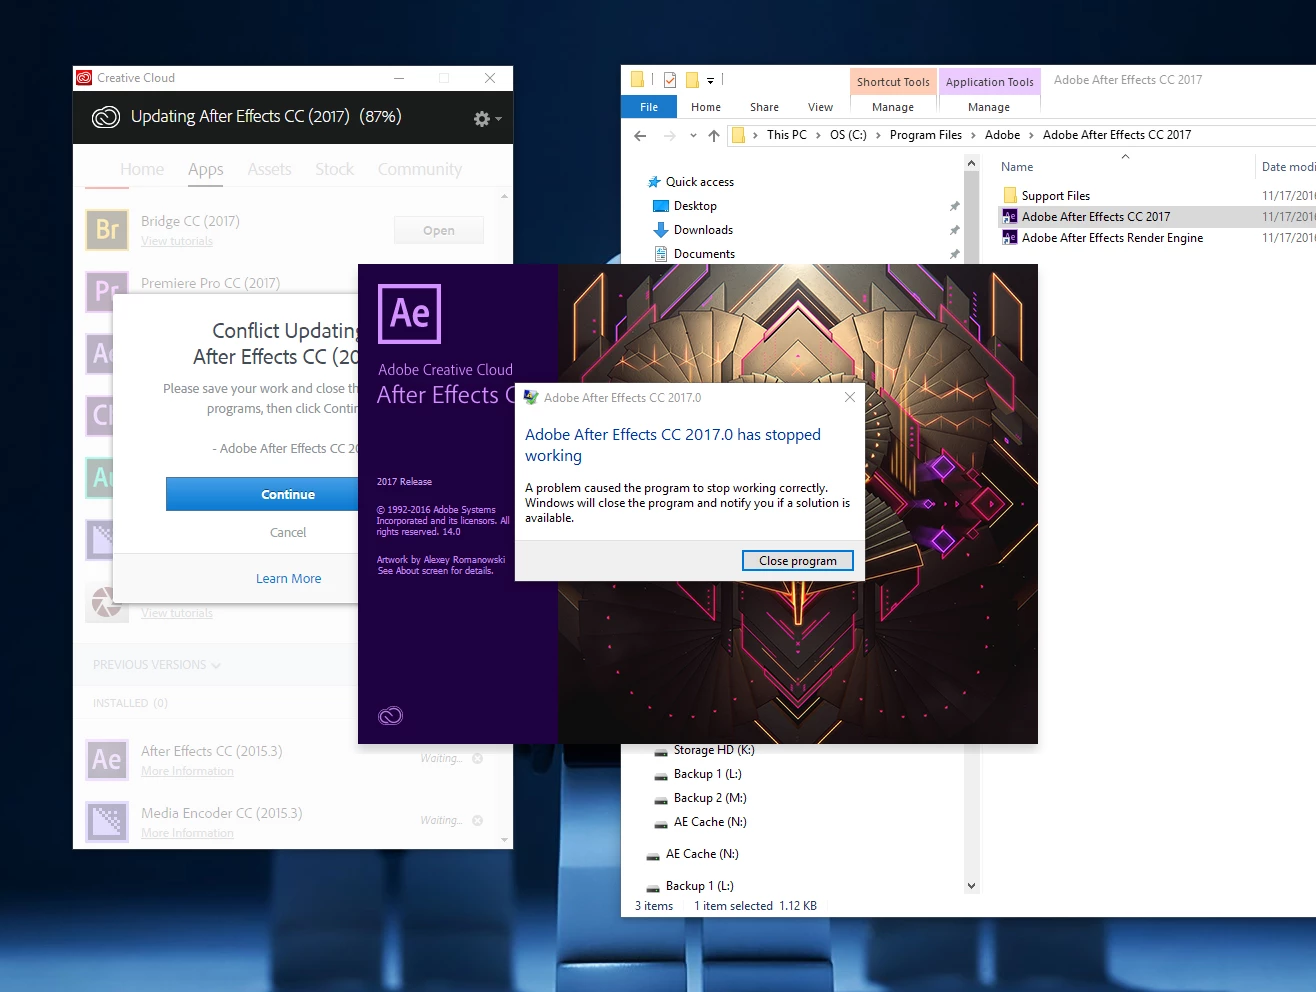
Task: Click the Downloads arrow icon in navigation pane
Action: click(660, 230)
